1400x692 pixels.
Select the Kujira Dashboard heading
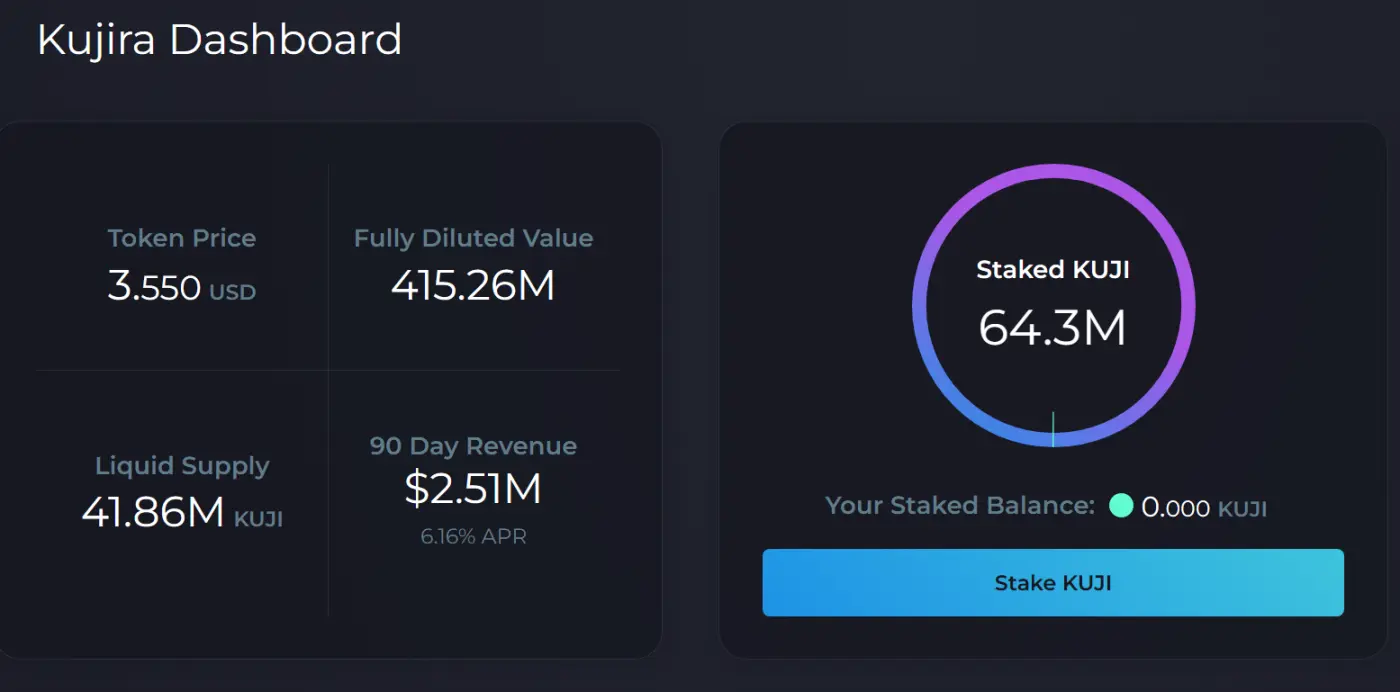click(220, 40)
